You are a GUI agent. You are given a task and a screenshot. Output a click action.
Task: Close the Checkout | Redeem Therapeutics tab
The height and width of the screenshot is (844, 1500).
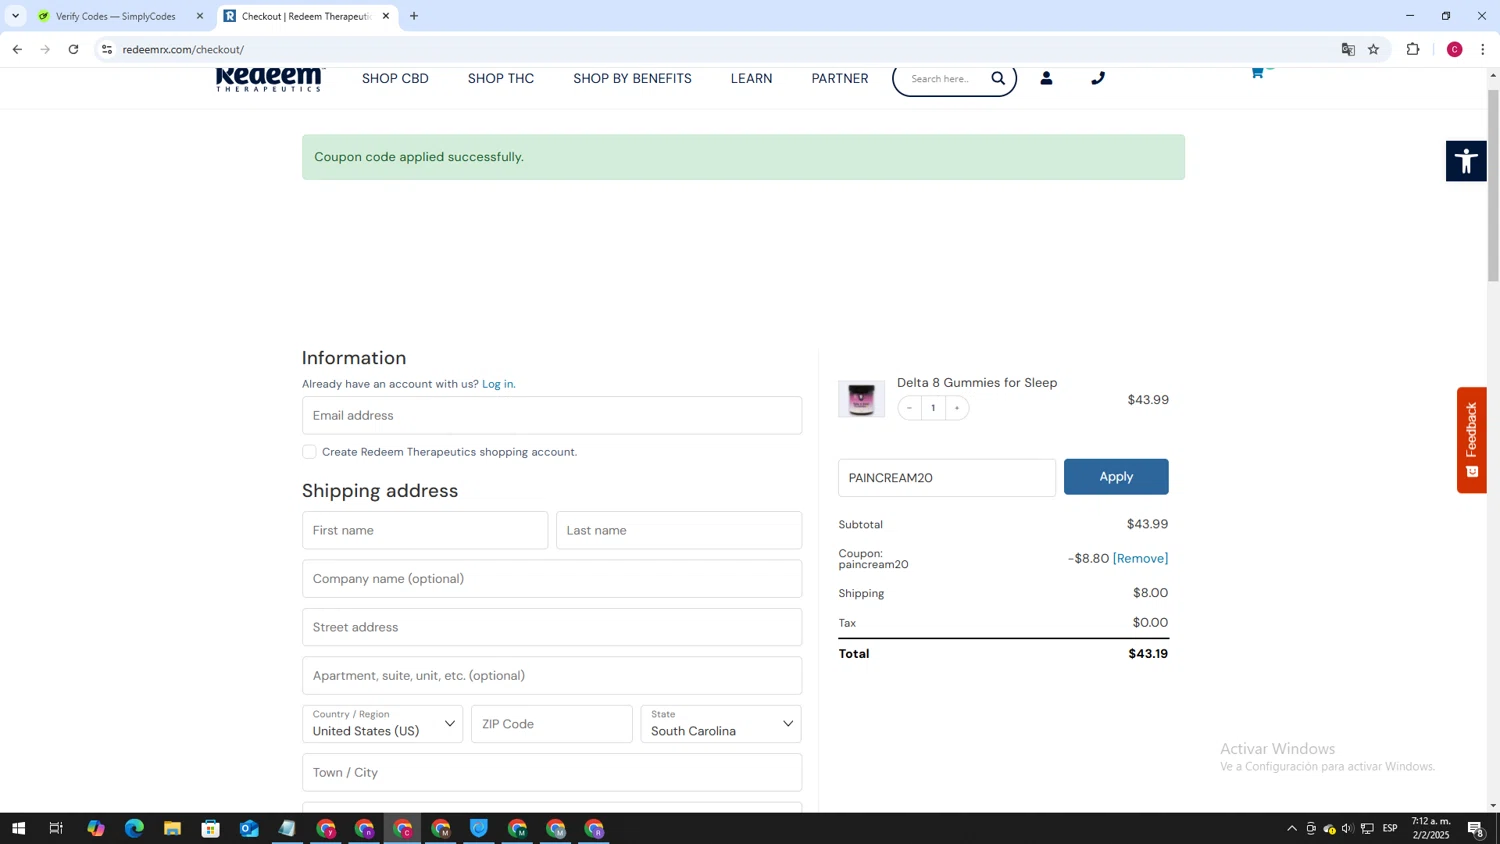coord(386,16)
